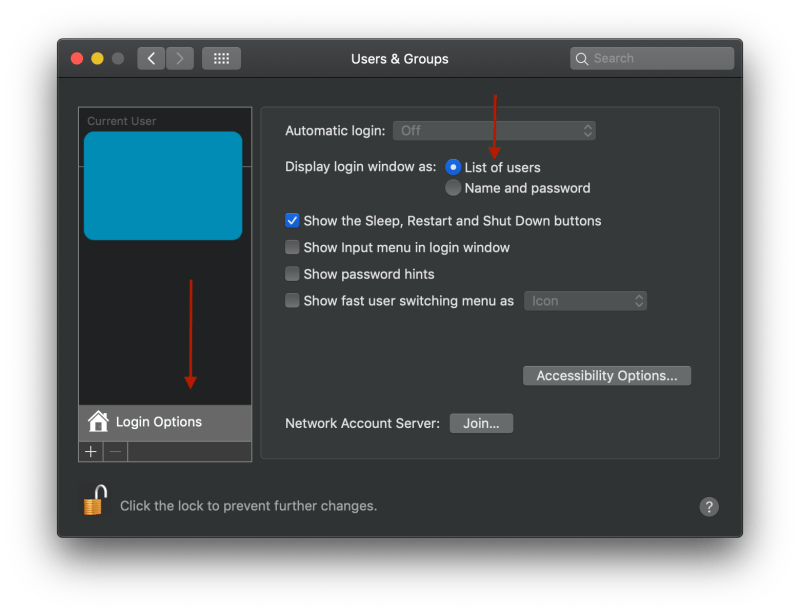Image resolution: width=800 pixels, height=613 pixels.
Task: Unlock preferences via the lock icon
Action: point(92,505)
